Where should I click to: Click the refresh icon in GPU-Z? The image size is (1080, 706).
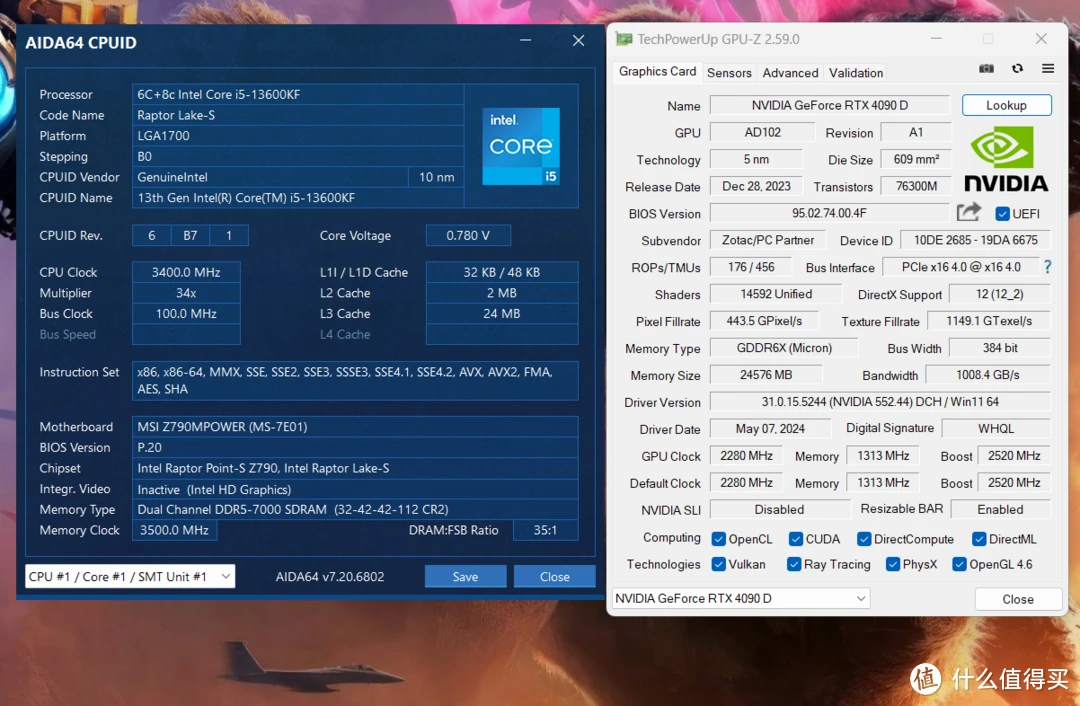1017,69
